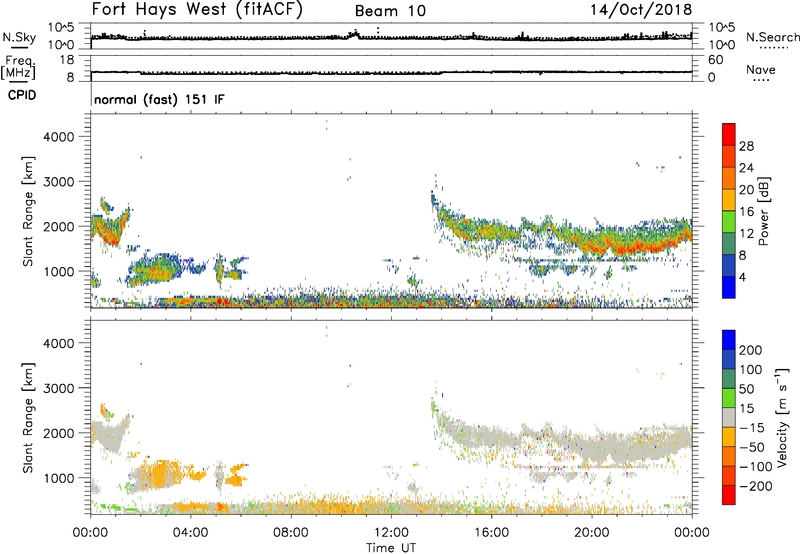Click the date '14/Oct/2018'
This screenshot has height=554, width=800.
point(641,10)
